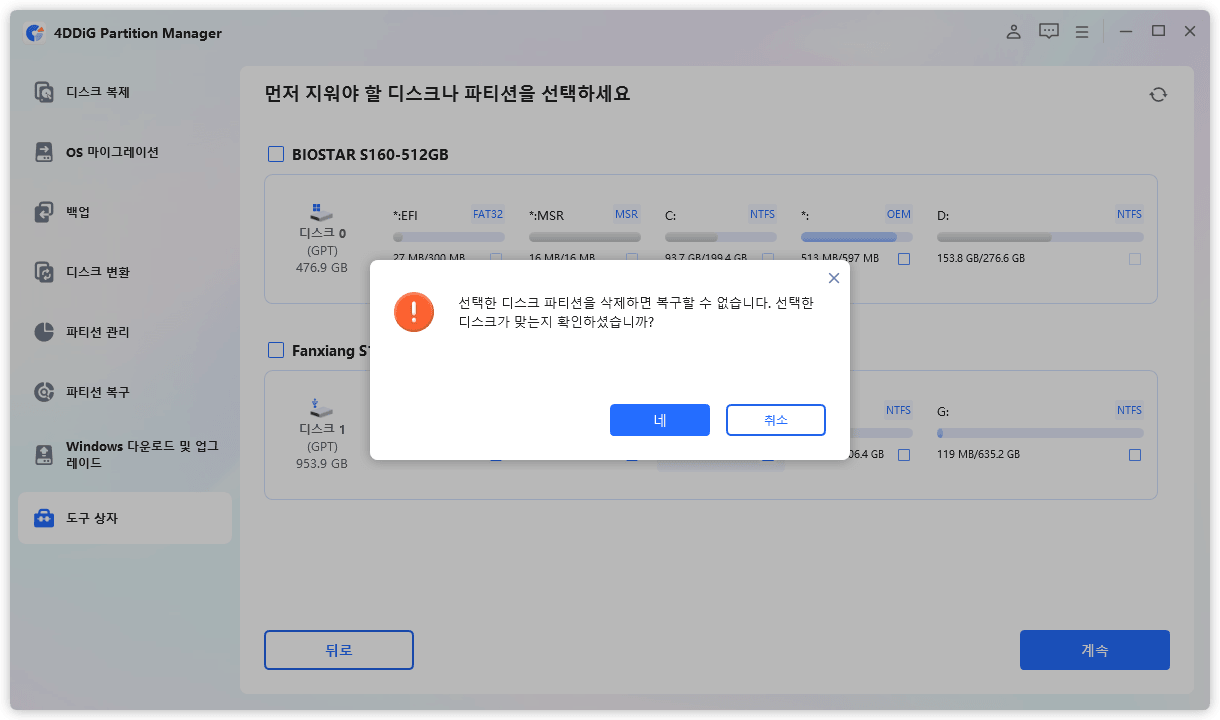Check the C: partition checkbox
This screenshot has width=1220, height=720.
click(768, 259)
